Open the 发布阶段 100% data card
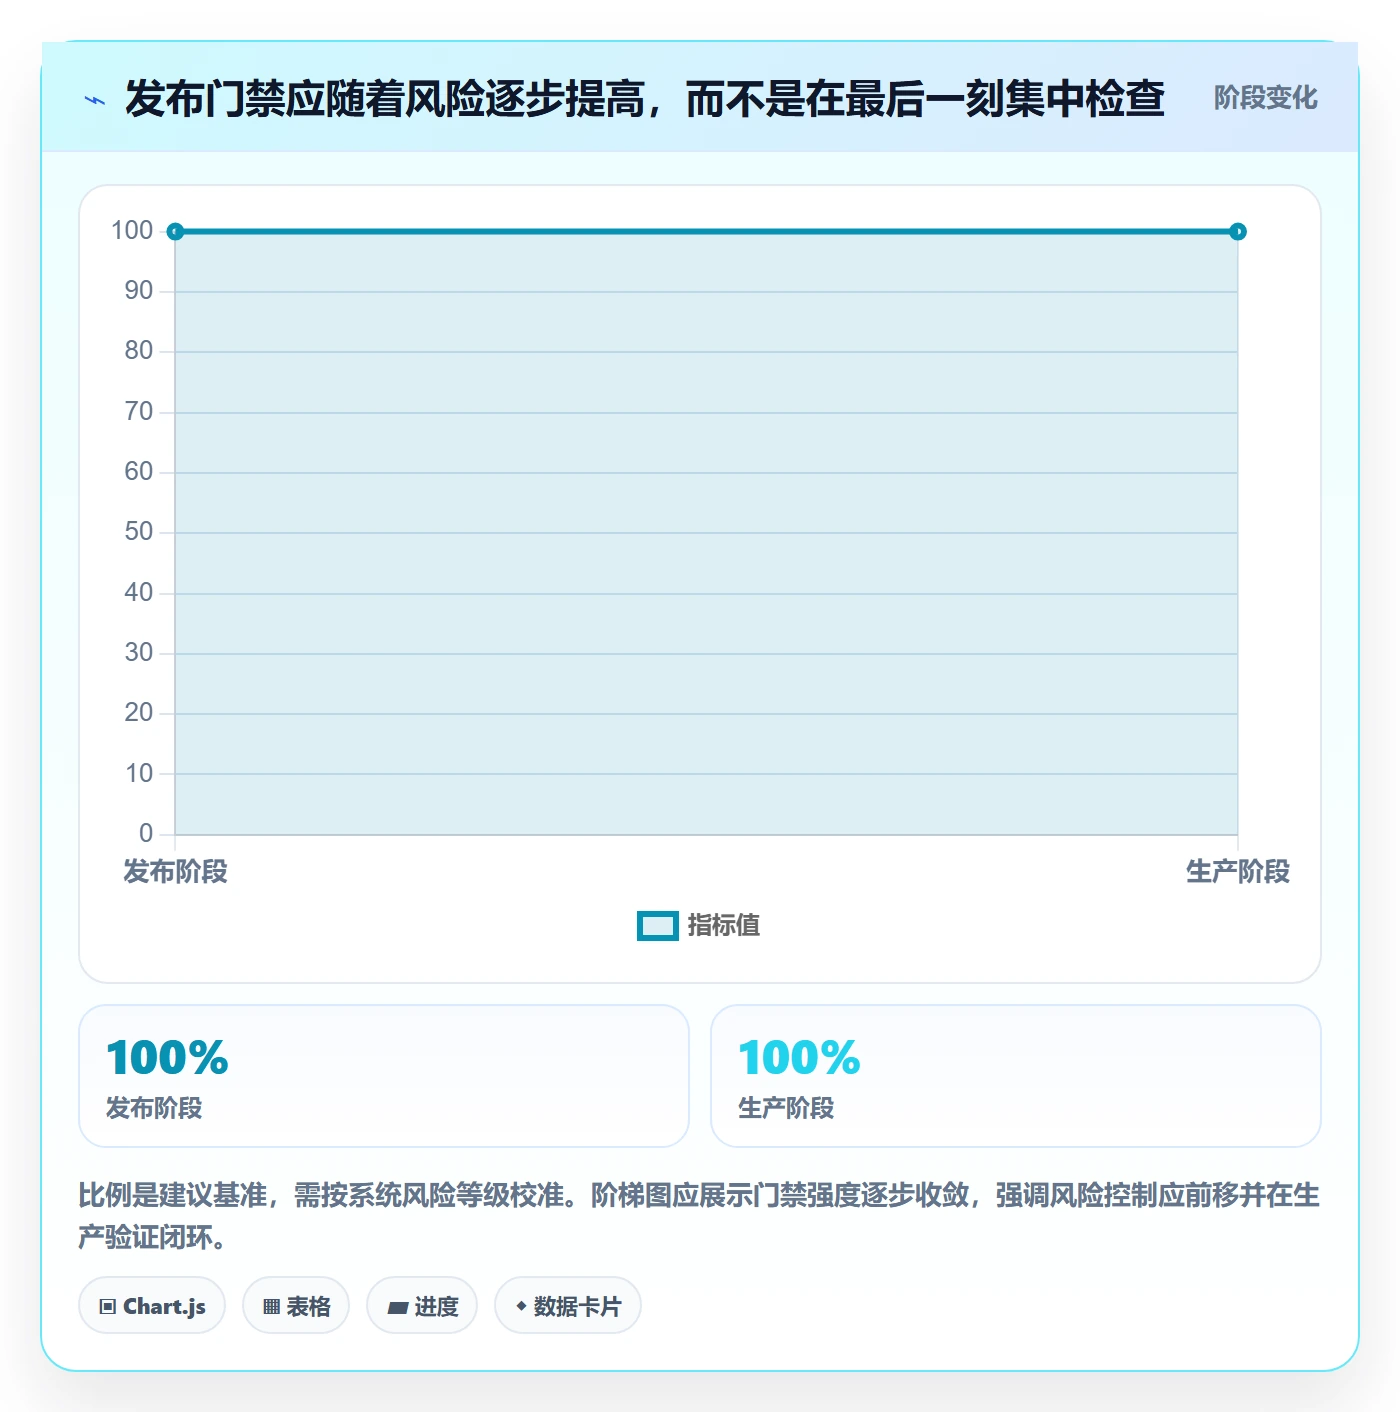 click(x=384, y=1076)
